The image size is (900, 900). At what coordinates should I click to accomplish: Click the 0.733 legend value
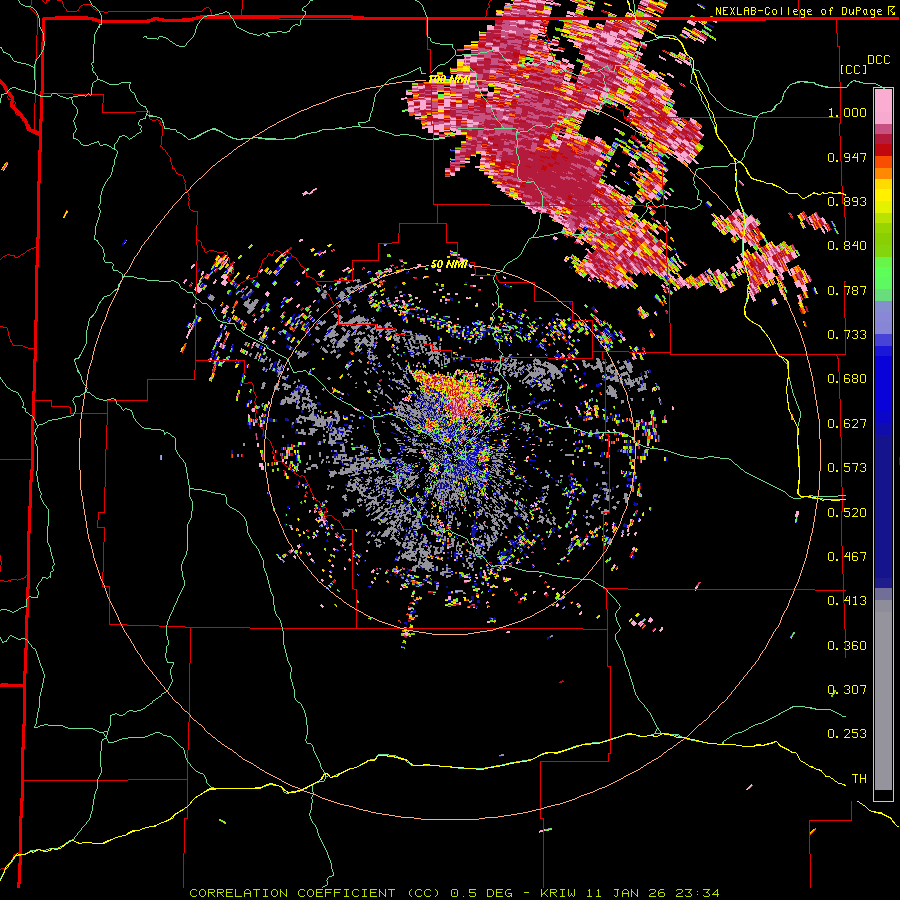click(847, 335)
